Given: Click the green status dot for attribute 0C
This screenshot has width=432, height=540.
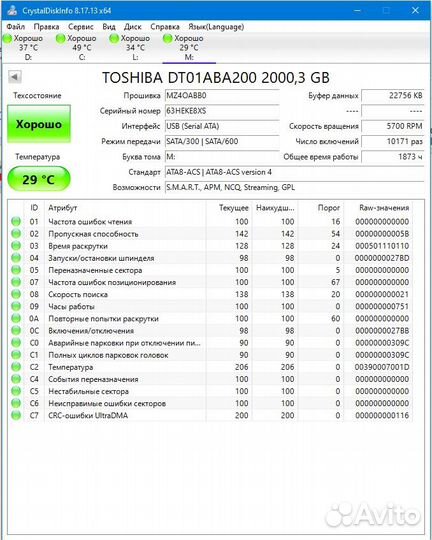Looking at the screenshot, I should [16, 331].
